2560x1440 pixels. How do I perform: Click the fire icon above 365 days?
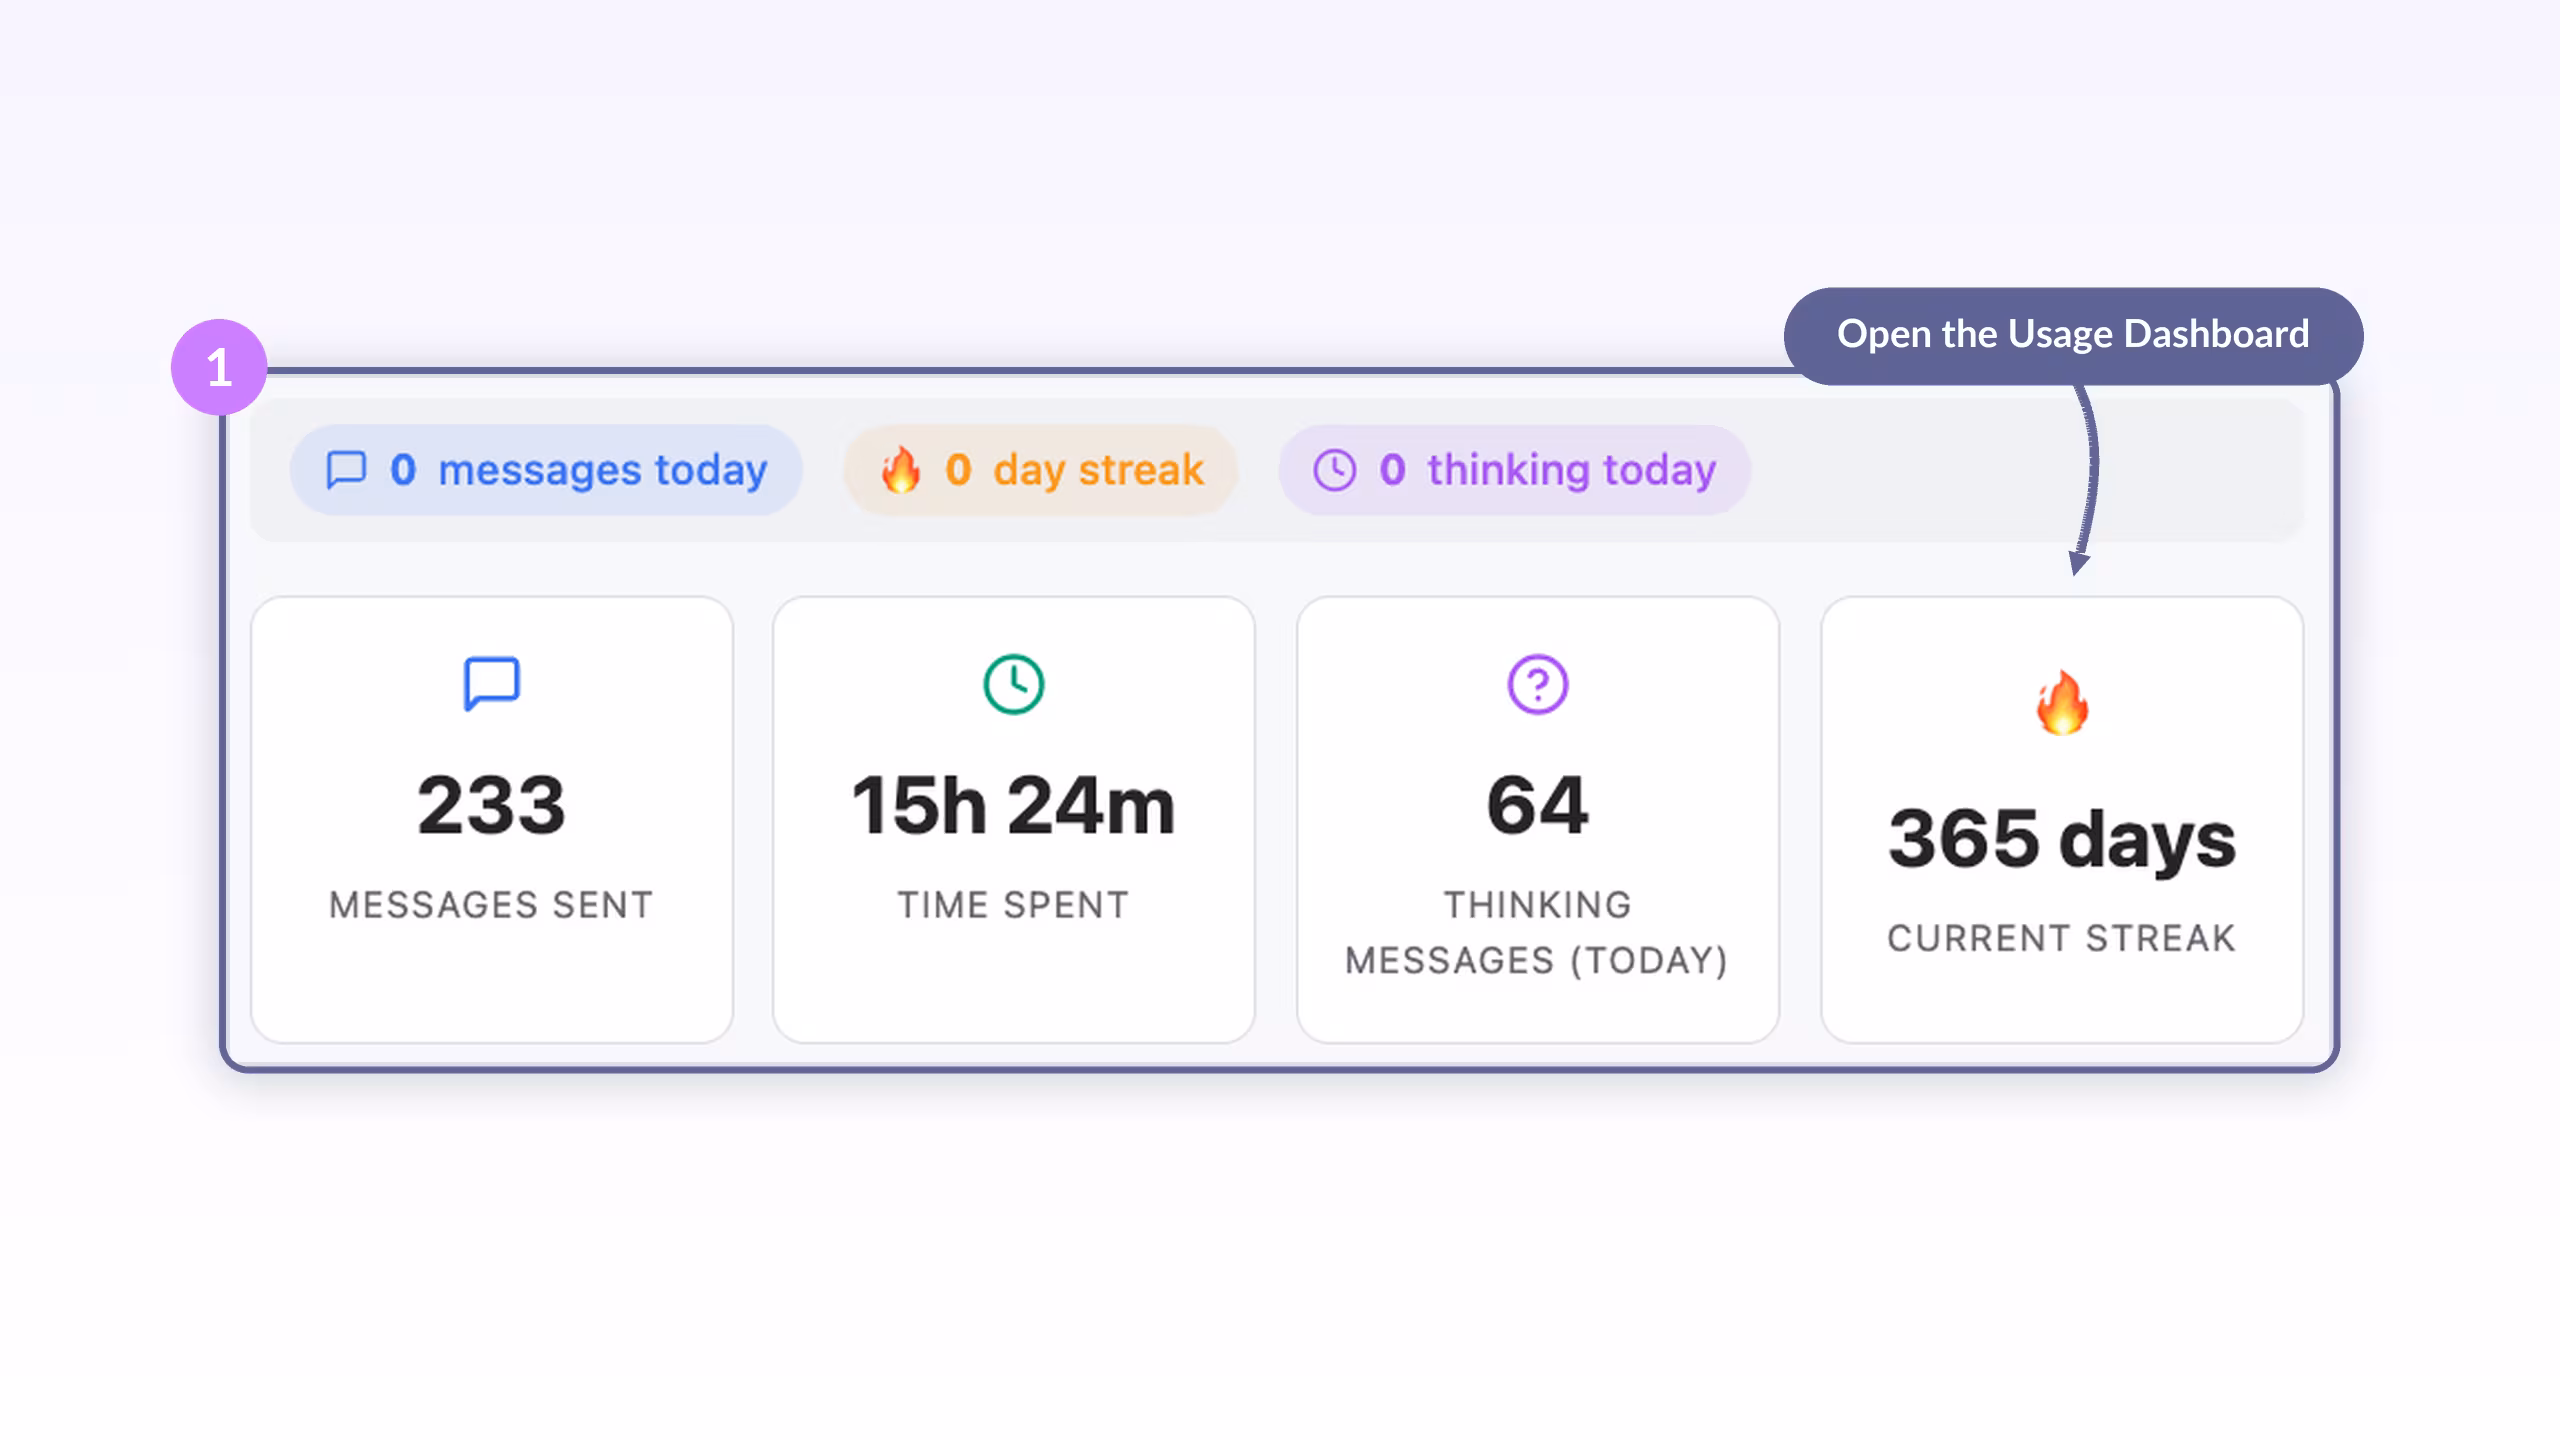click(2062, 702)
